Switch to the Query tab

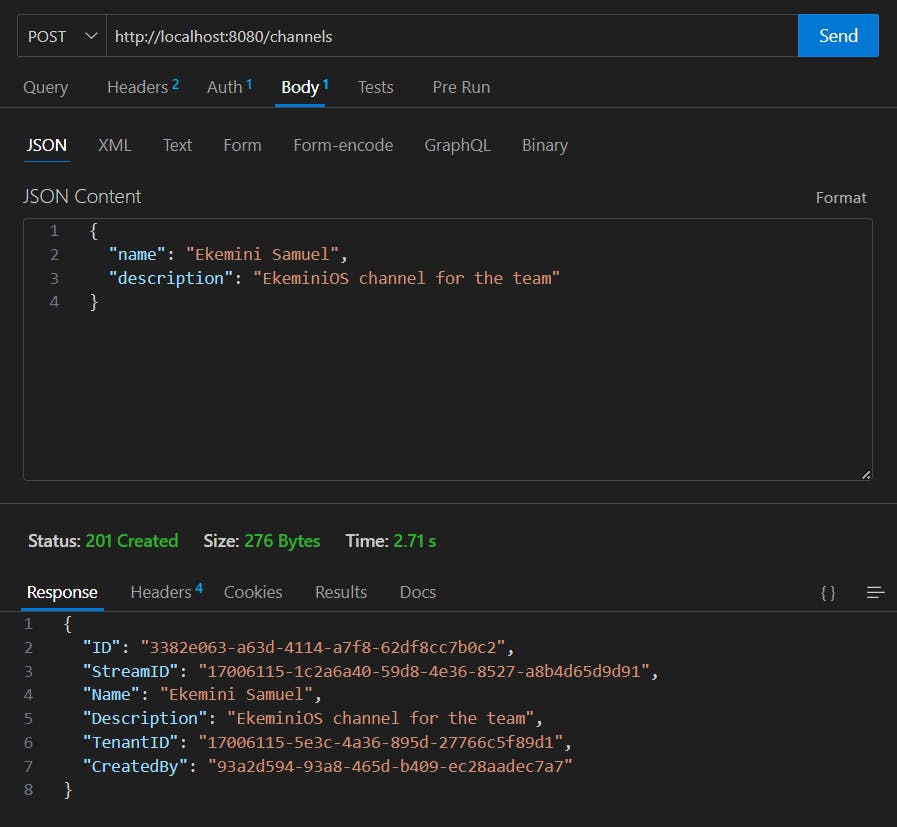point(46,87)
